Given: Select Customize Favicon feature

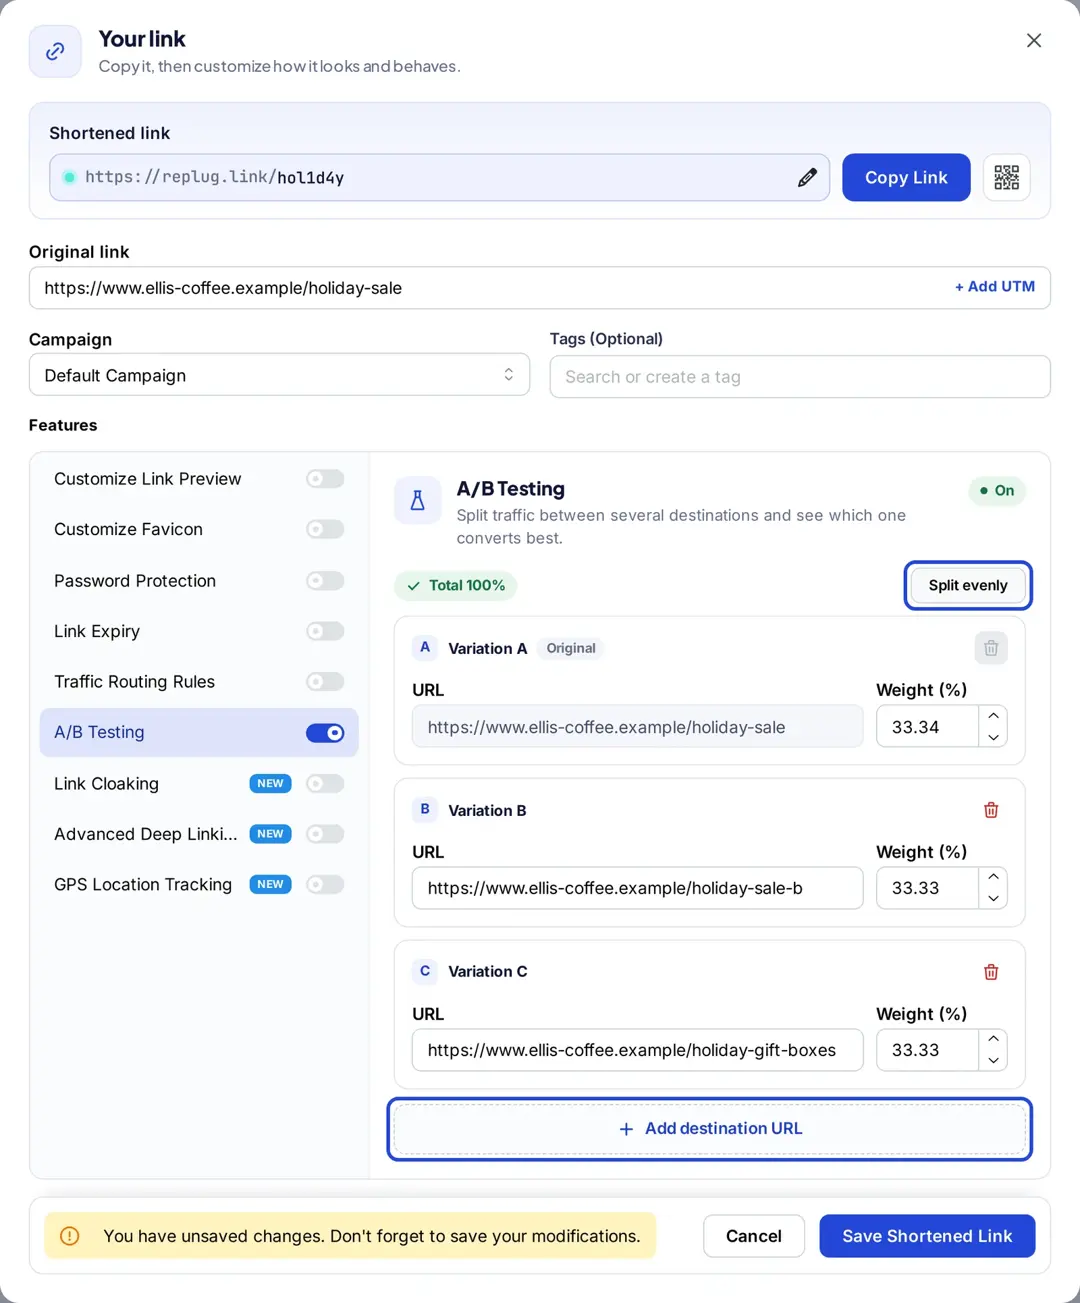Looking at the screenshot, I should point(199,529).
